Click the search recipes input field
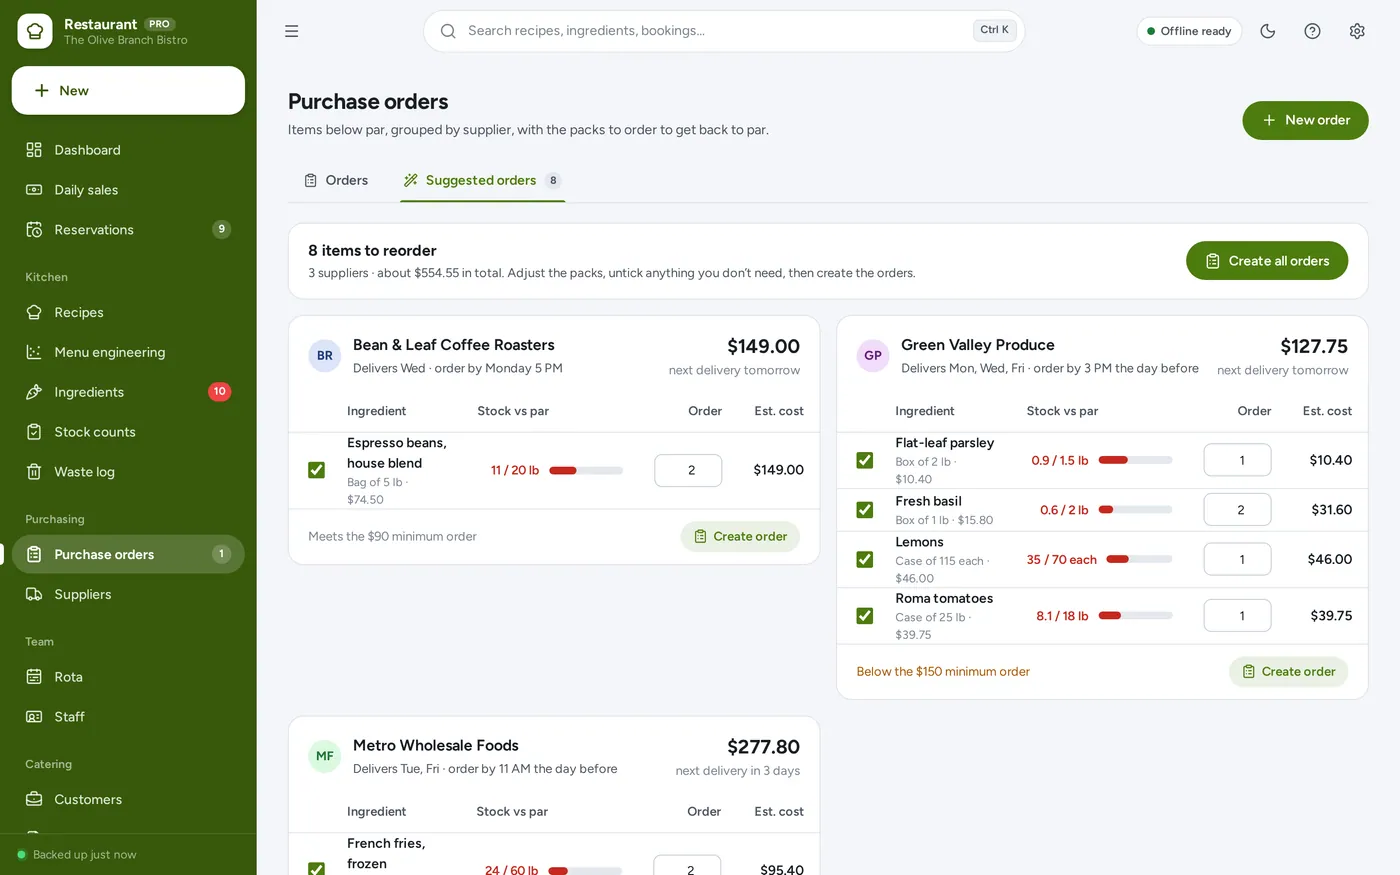Screen dimensions: 1400x875 [724, 31]
